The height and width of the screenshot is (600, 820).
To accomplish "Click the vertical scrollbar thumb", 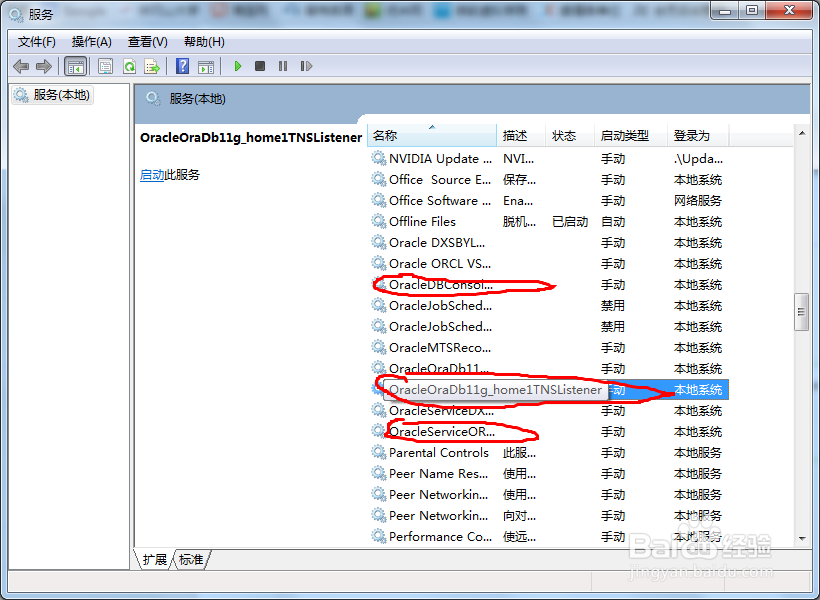I will coord(801,312).
